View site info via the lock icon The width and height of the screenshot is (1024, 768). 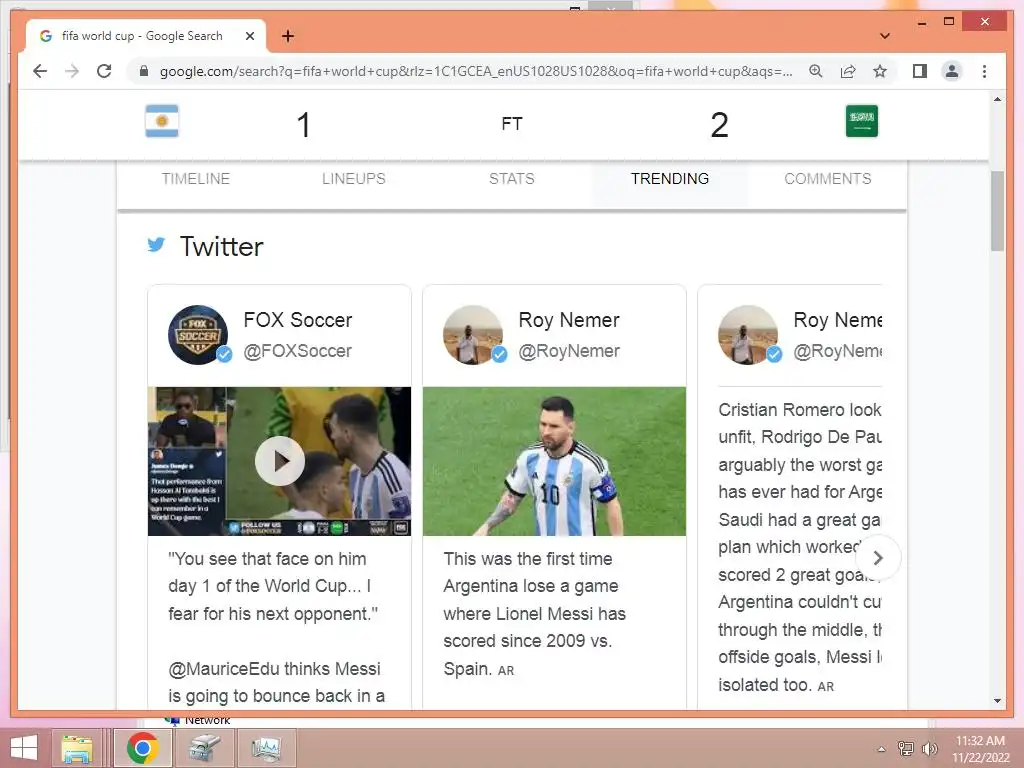144,71
